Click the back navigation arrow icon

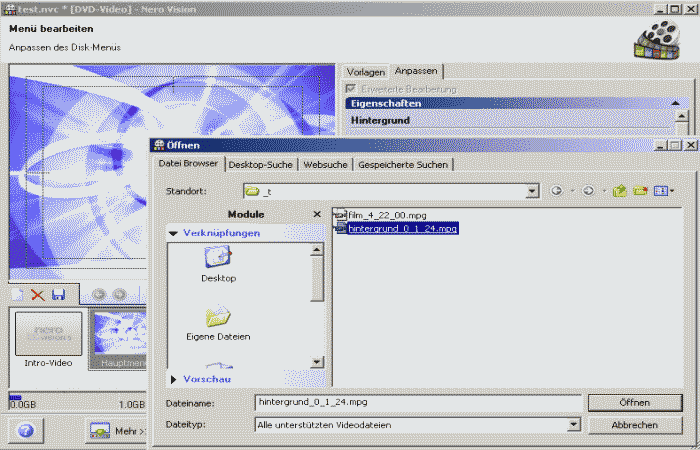coord(557,190)
